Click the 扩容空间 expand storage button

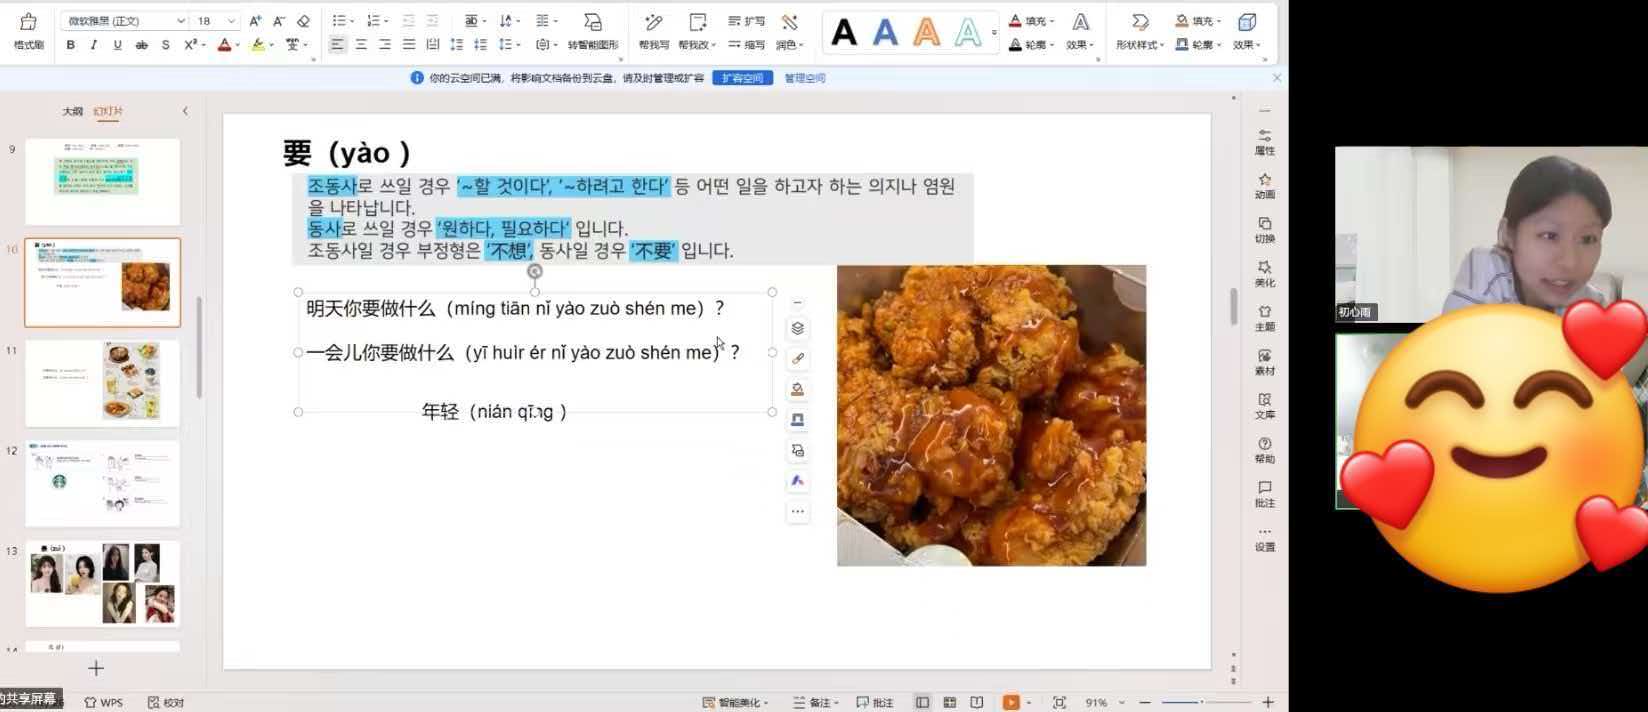point(742,78)
